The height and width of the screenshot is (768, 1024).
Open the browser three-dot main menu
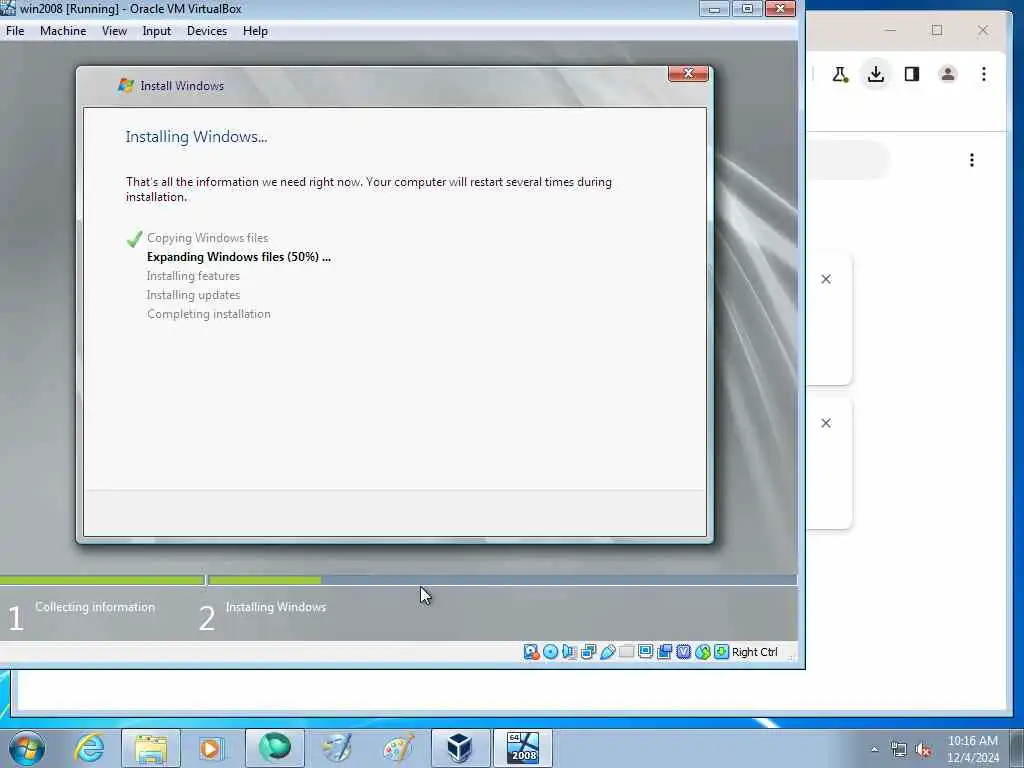coord(984,74)
